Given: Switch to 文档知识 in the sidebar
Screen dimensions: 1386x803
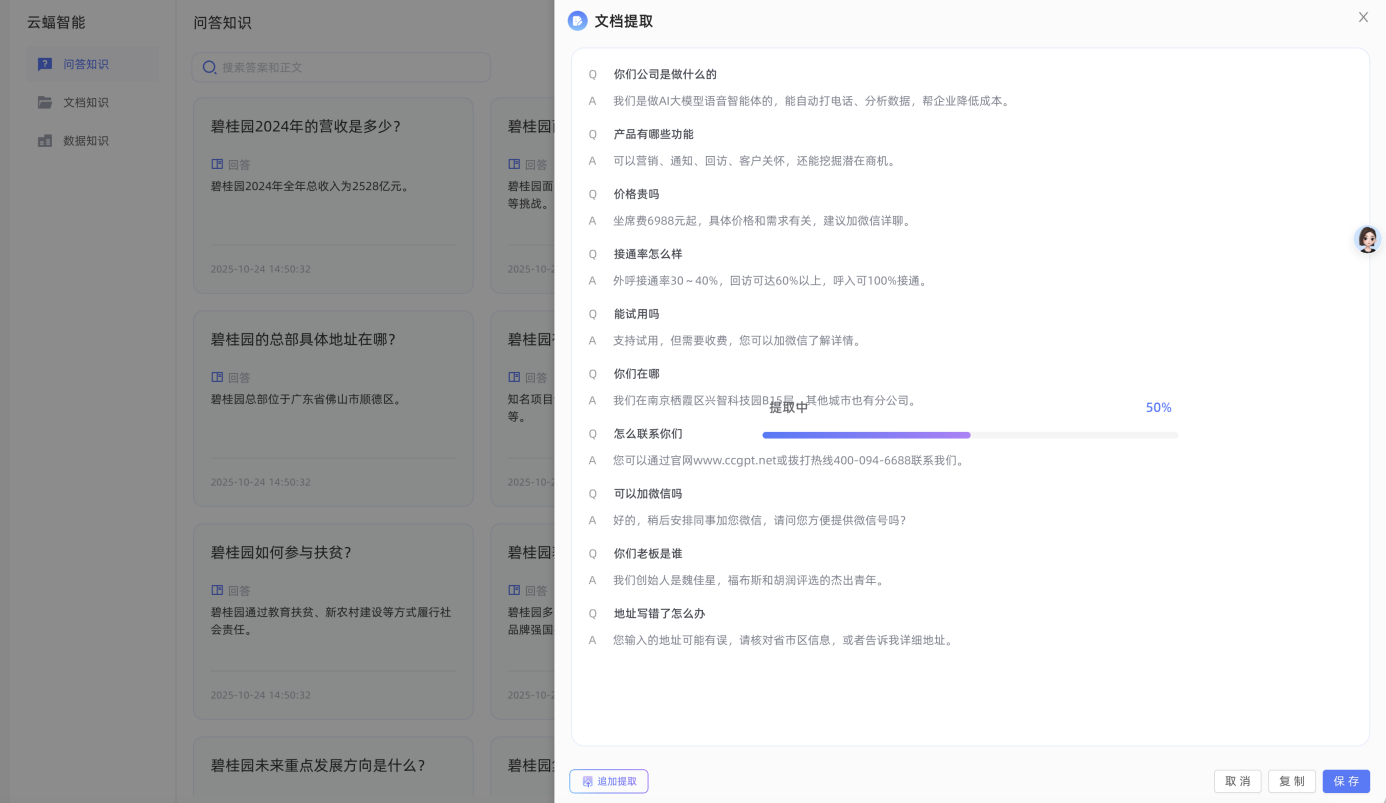Looking at the screenshot, I should point(92,102).
